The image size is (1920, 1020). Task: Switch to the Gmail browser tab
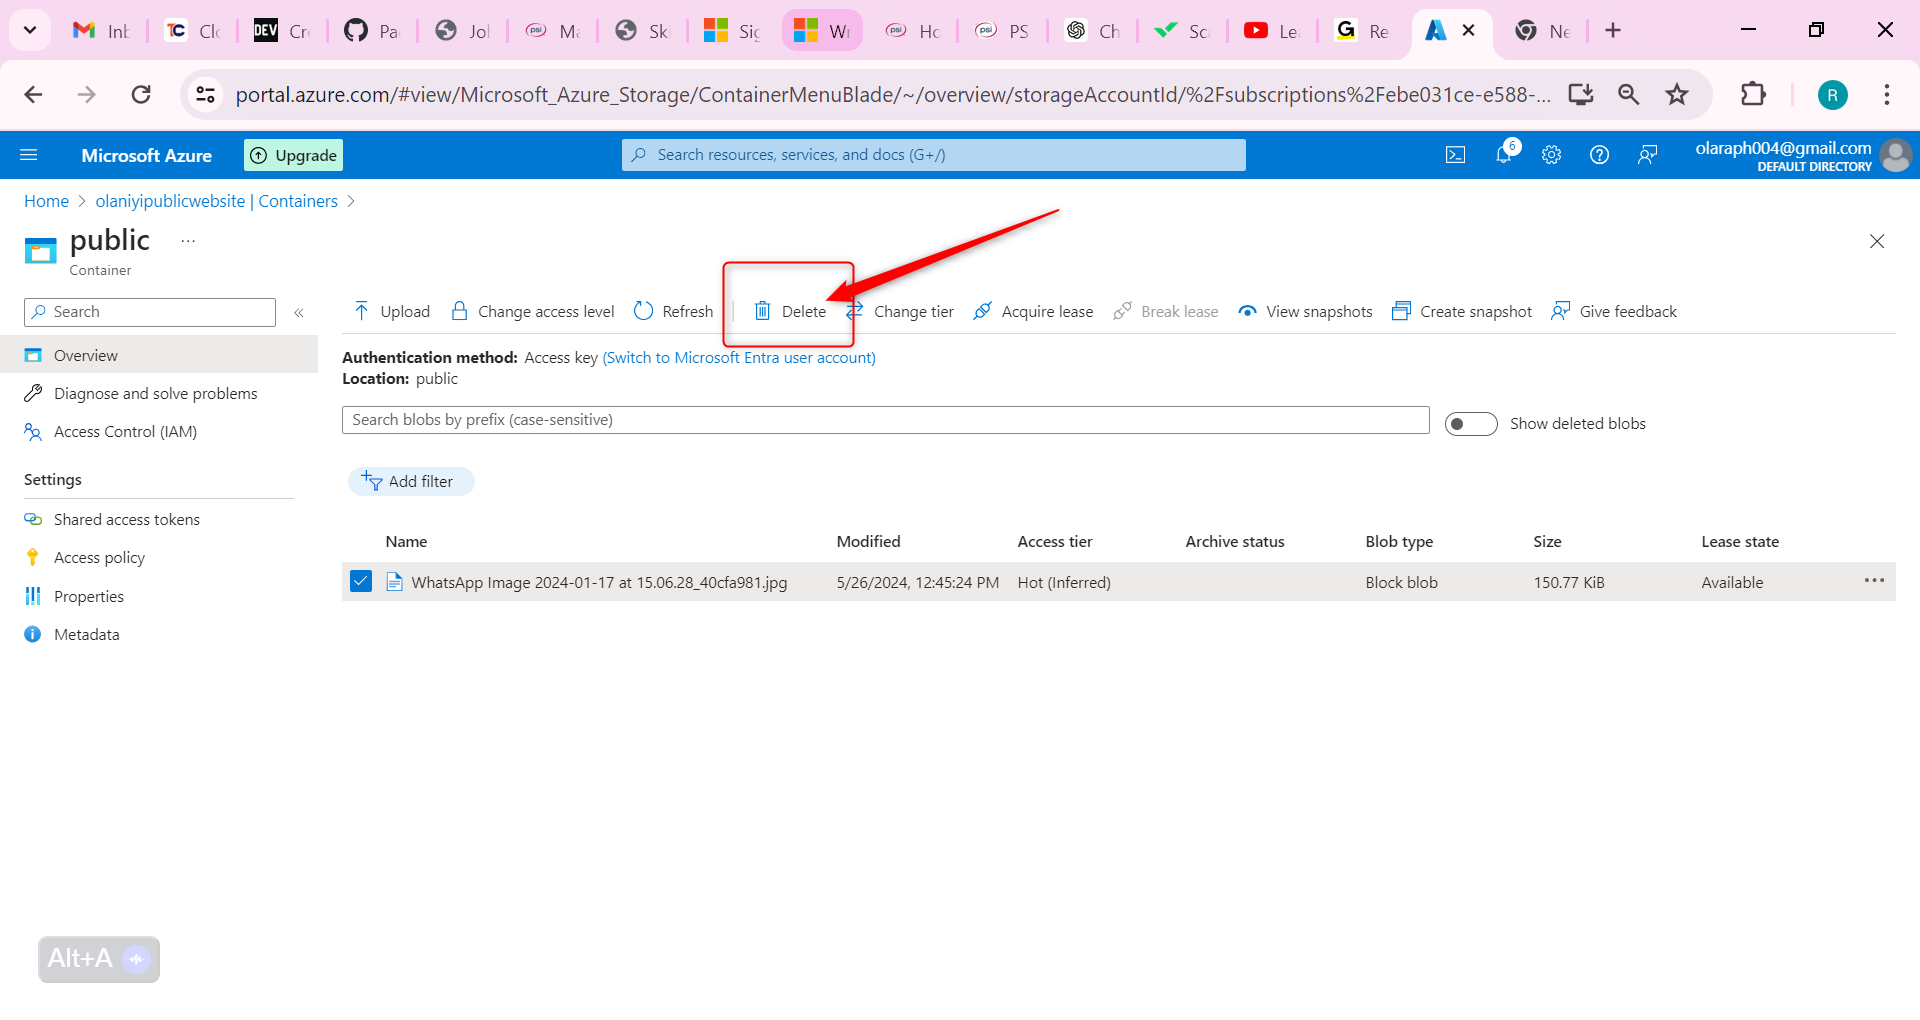point(102,31)
